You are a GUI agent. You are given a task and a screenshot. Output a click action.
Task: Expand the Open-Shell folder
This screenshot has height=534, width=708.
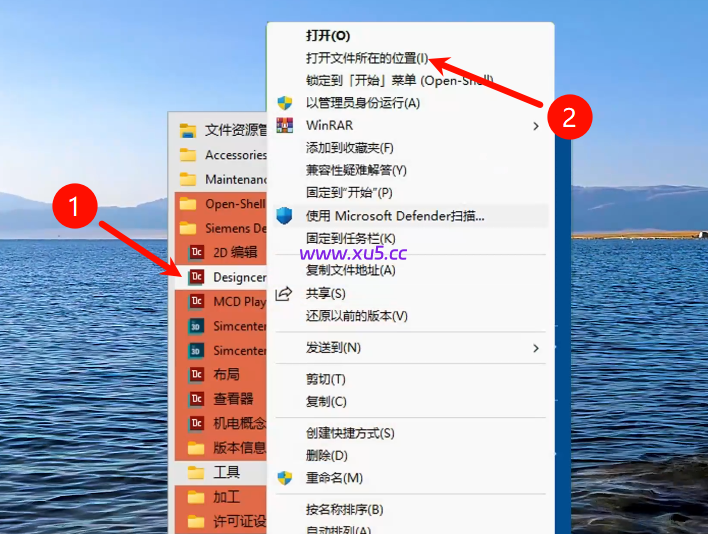[221, 203]
